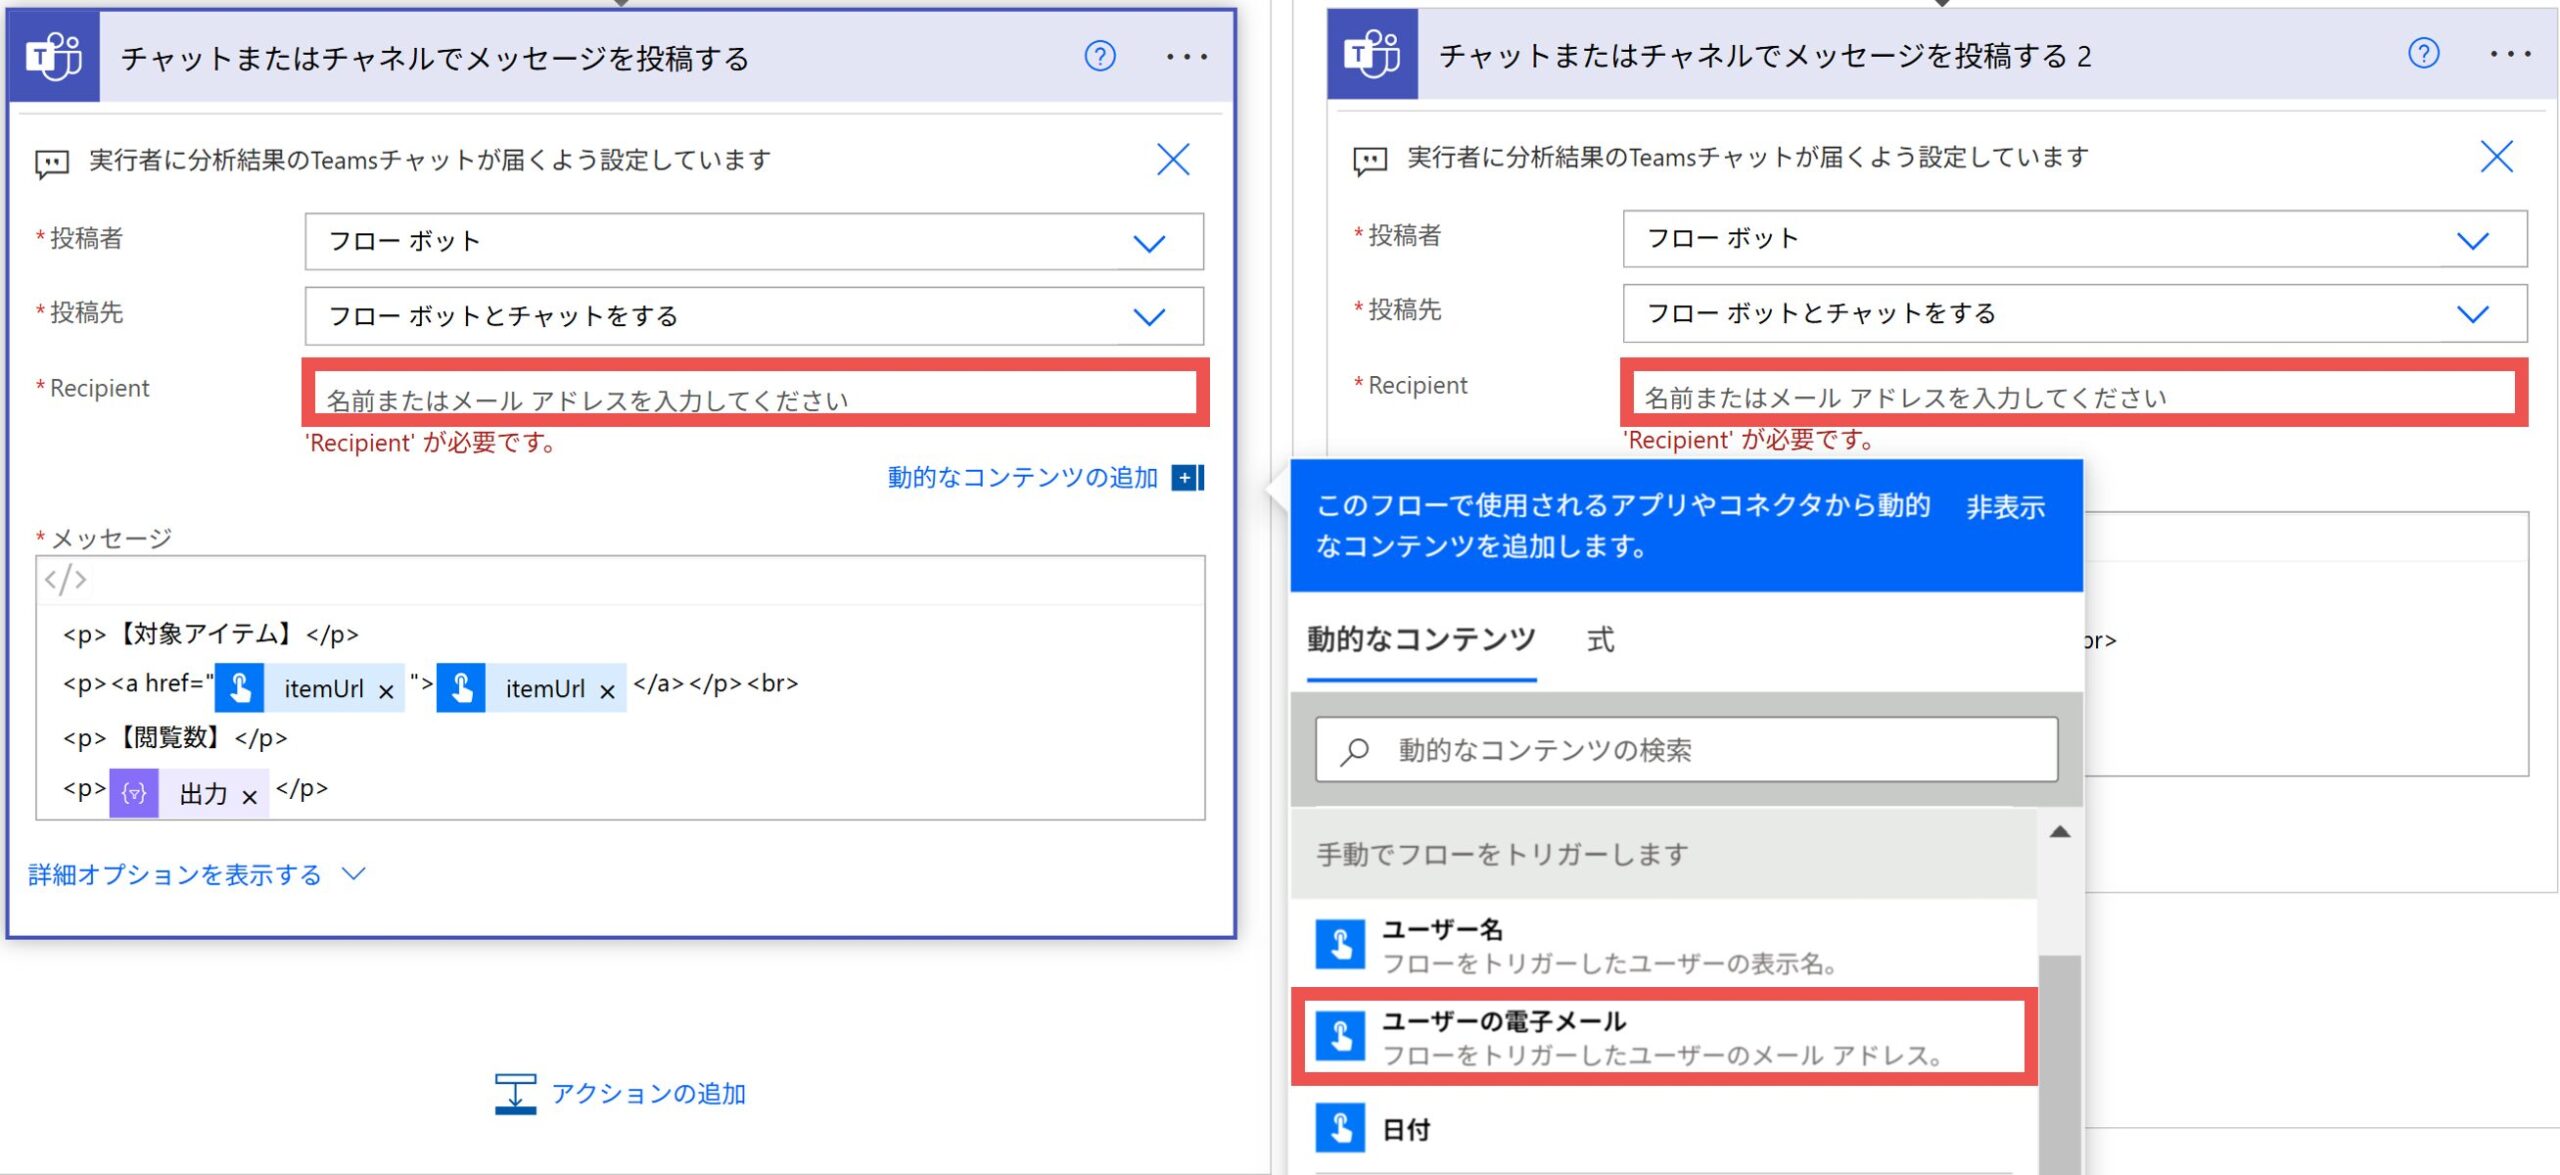Open 投稿先 dropdown in left action

1148,317
